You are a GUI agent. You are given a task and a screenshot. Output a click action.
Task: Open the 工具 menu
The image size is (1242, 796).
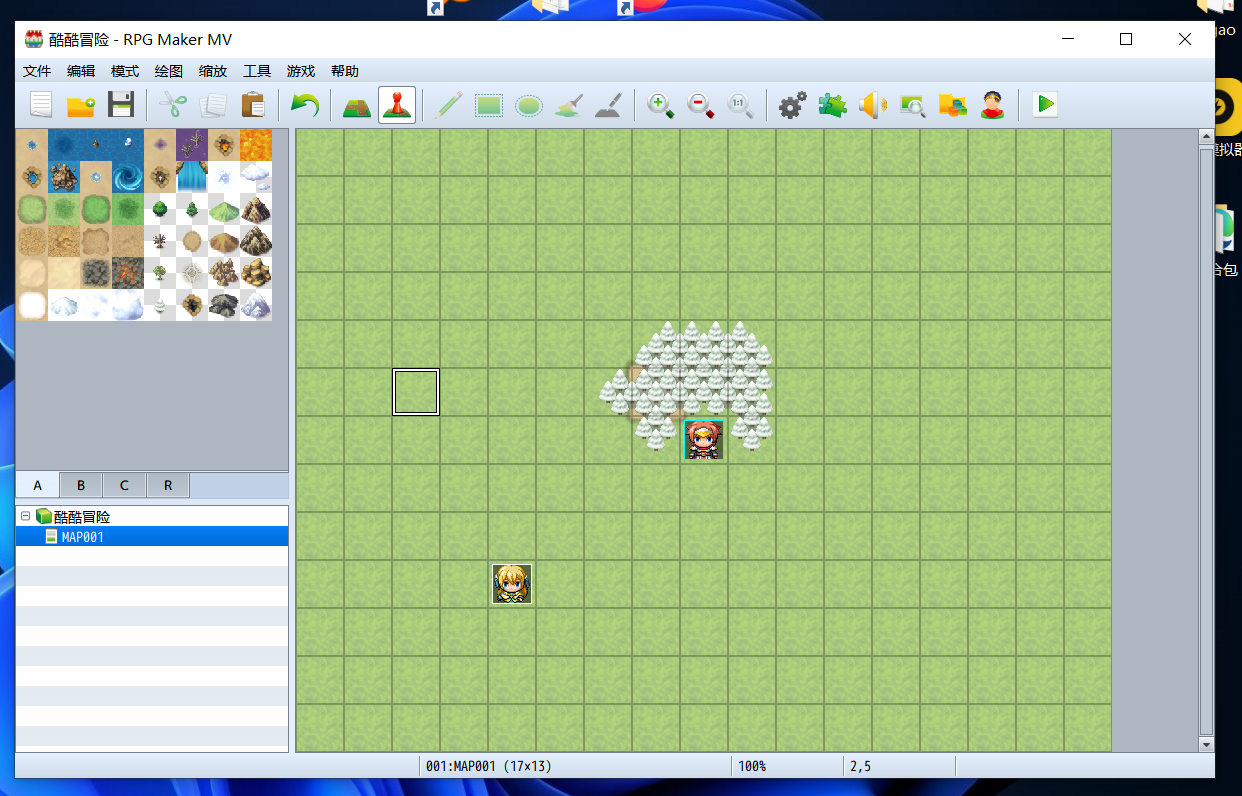tap(257, 71)
